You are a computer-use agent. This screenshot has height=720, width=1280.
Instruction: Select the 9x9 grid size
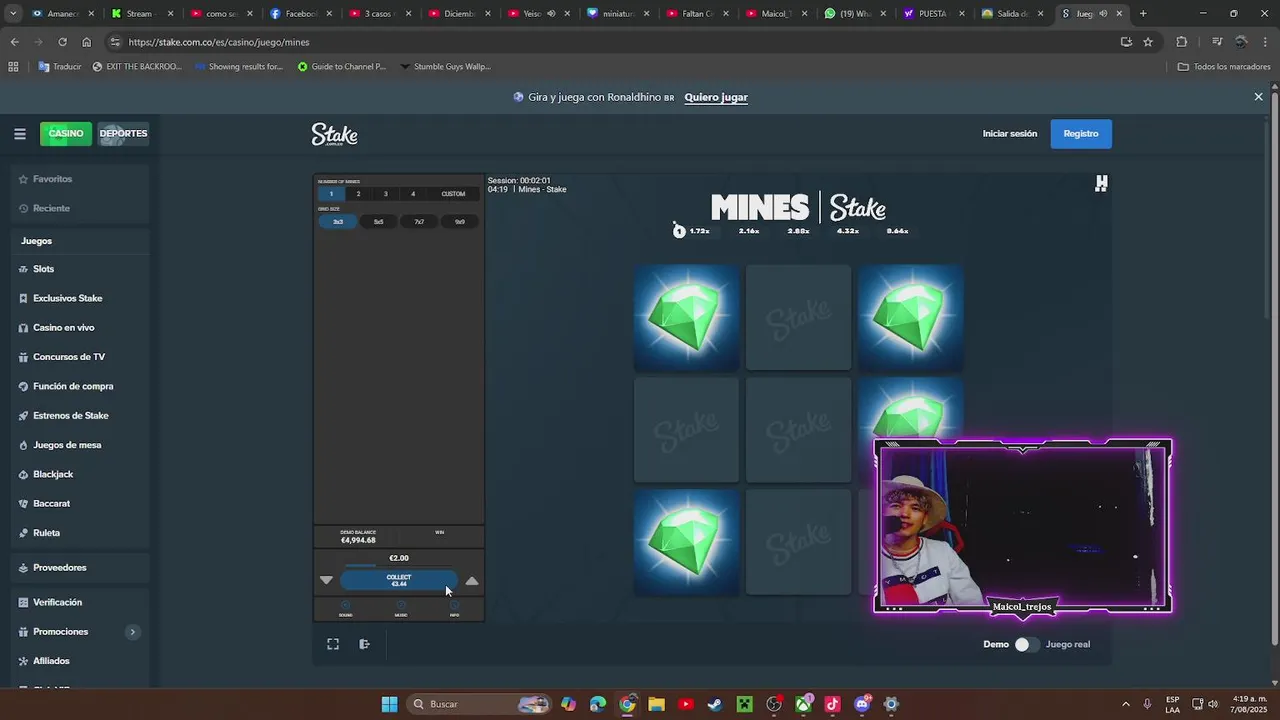pyautogui.click(x=459, y=222)
